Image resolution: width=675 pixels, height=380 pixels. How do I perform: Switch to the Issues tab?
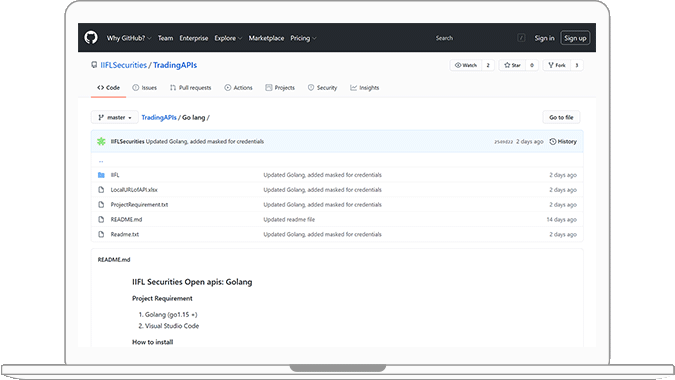[145, 87]
